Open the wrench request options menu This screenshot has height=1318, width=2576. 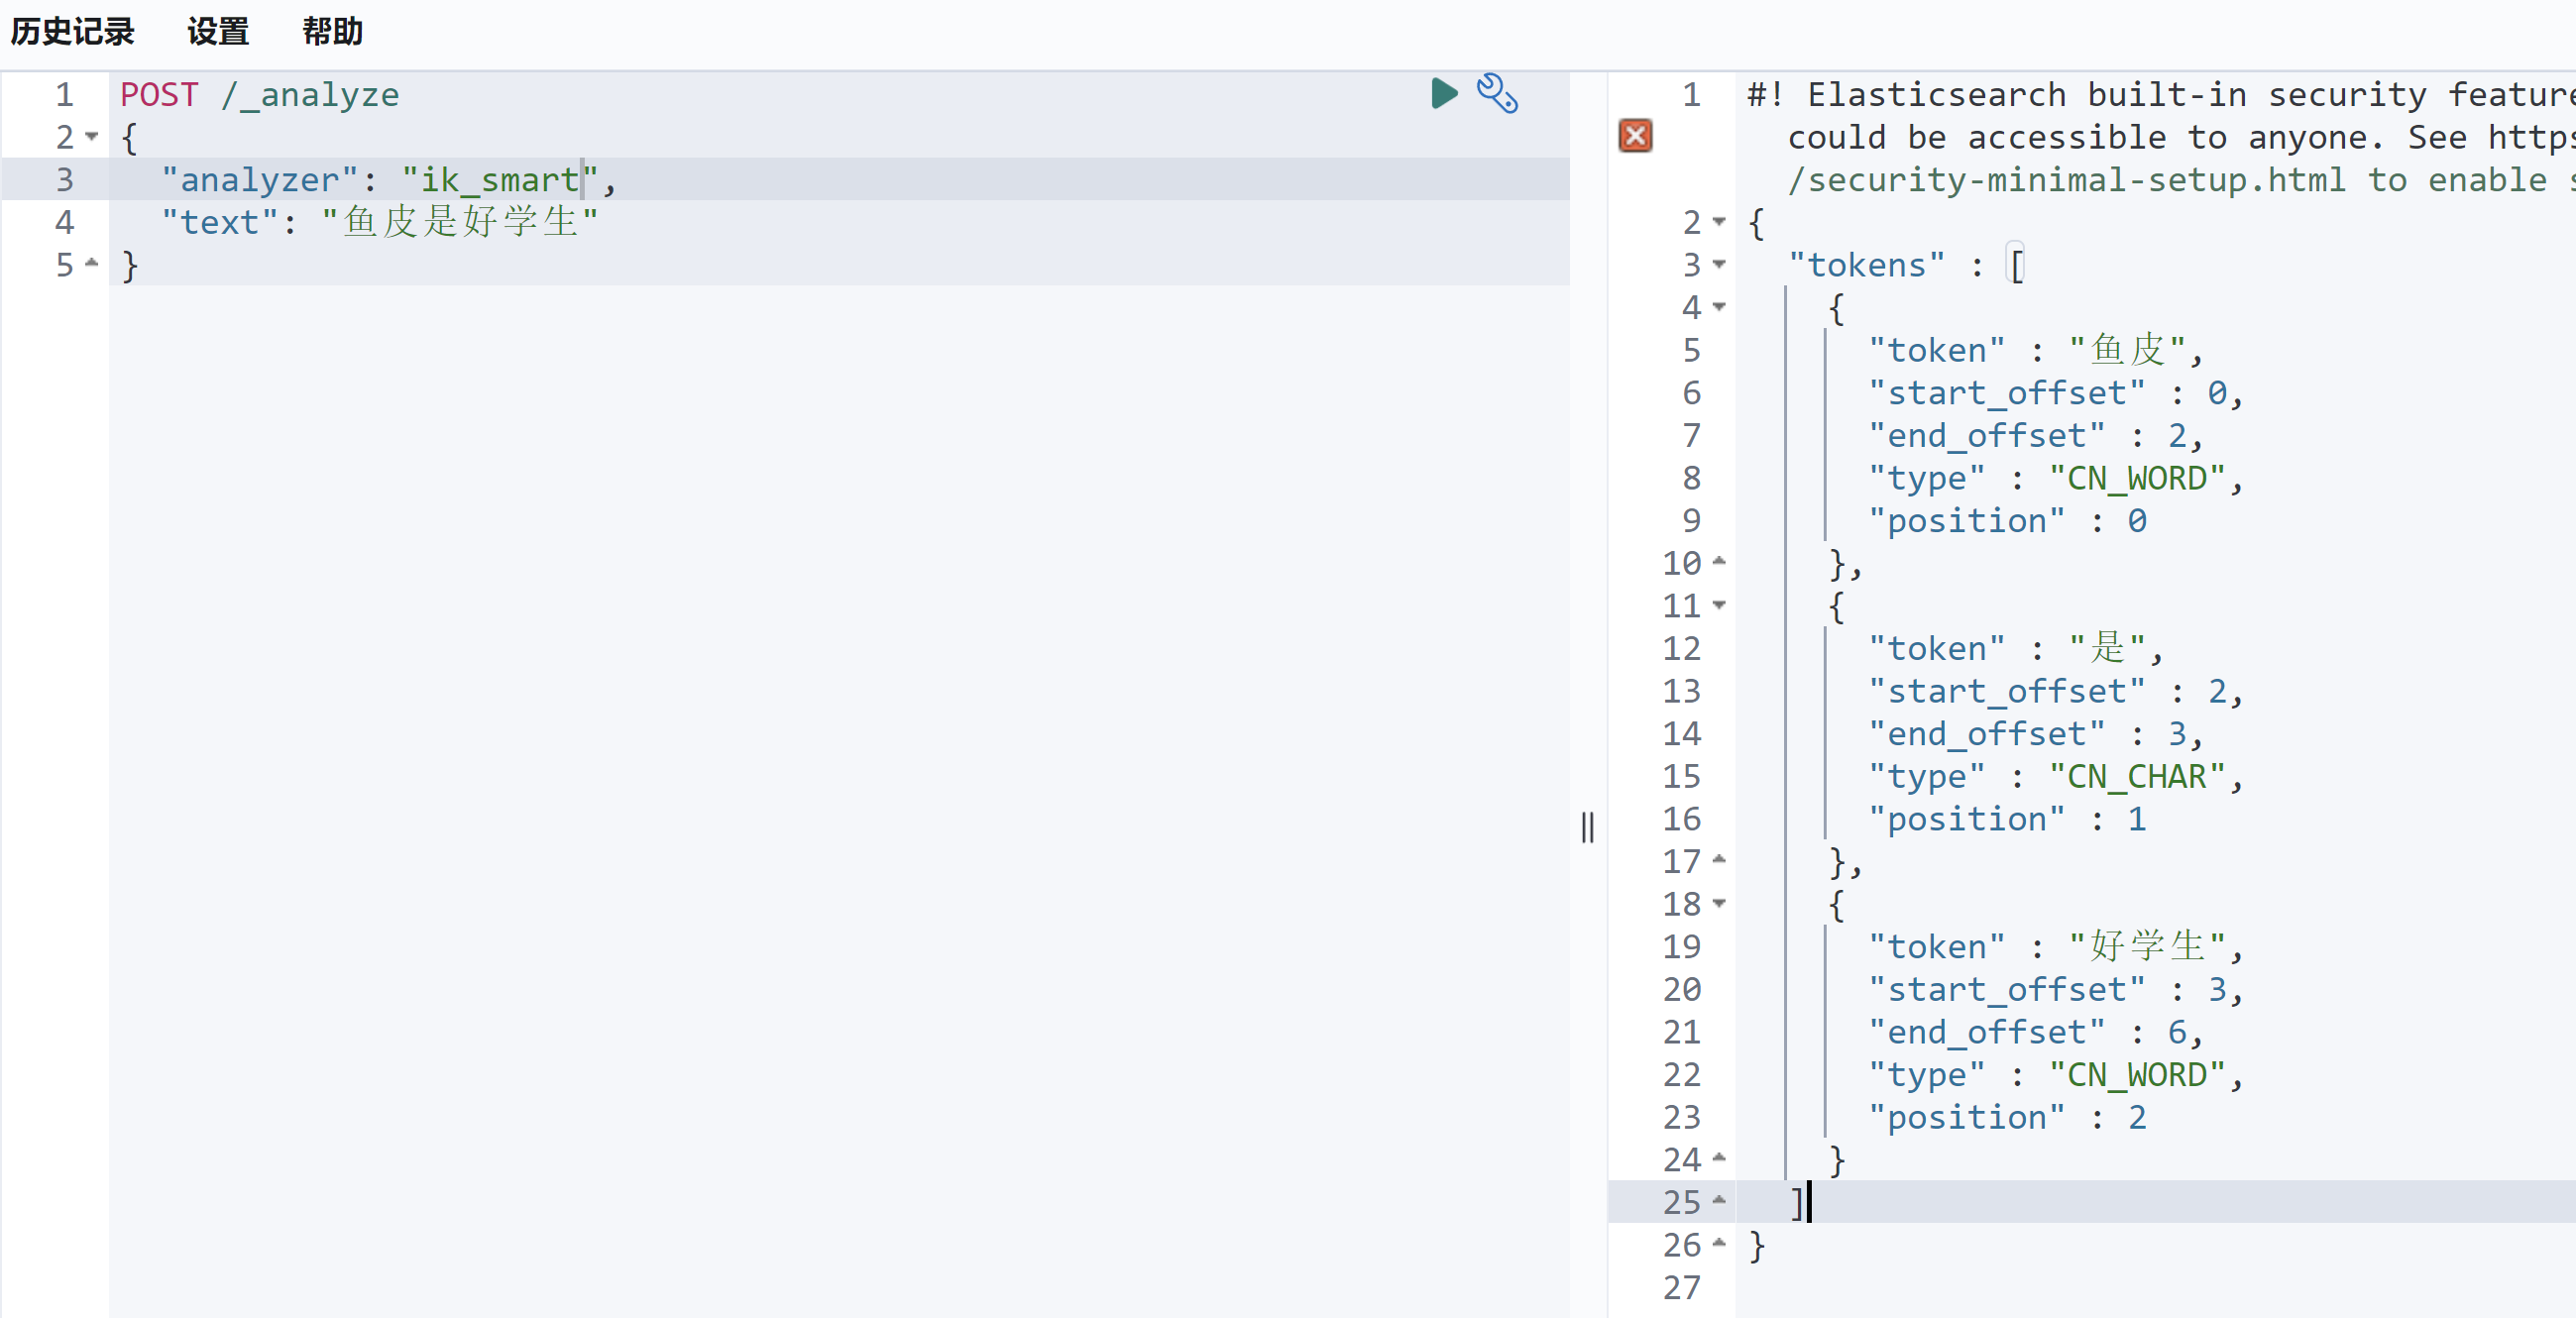(x=1497, y=94)
